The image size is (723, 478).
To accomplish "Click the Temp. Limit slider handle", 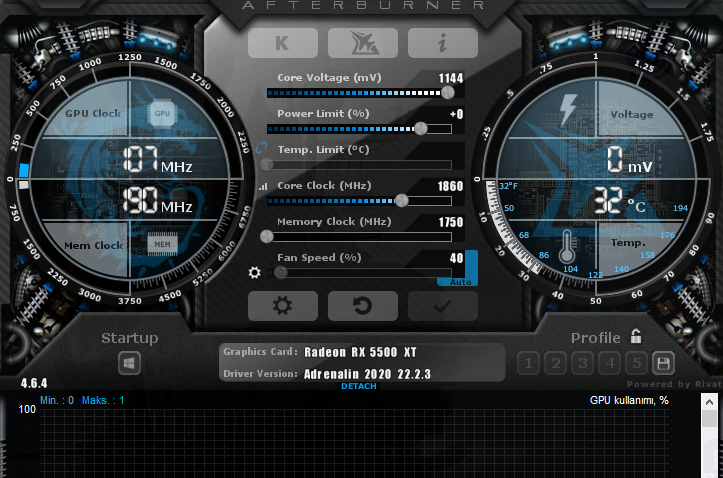I will (267, 165).
